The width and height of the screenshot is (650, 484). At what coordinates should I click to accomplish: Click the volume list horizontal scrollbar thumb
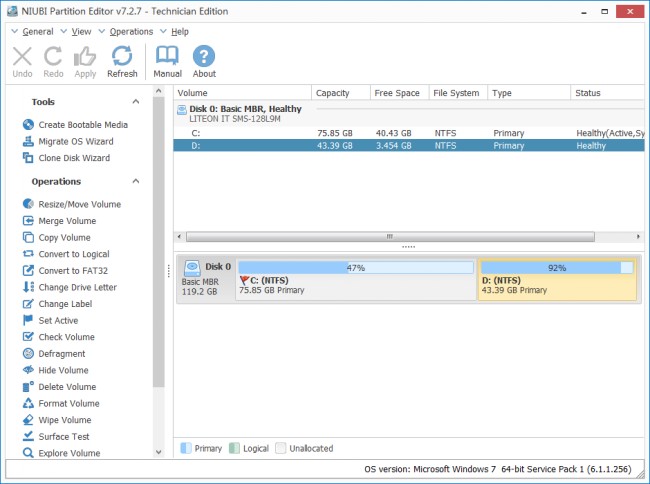point(390,237)
